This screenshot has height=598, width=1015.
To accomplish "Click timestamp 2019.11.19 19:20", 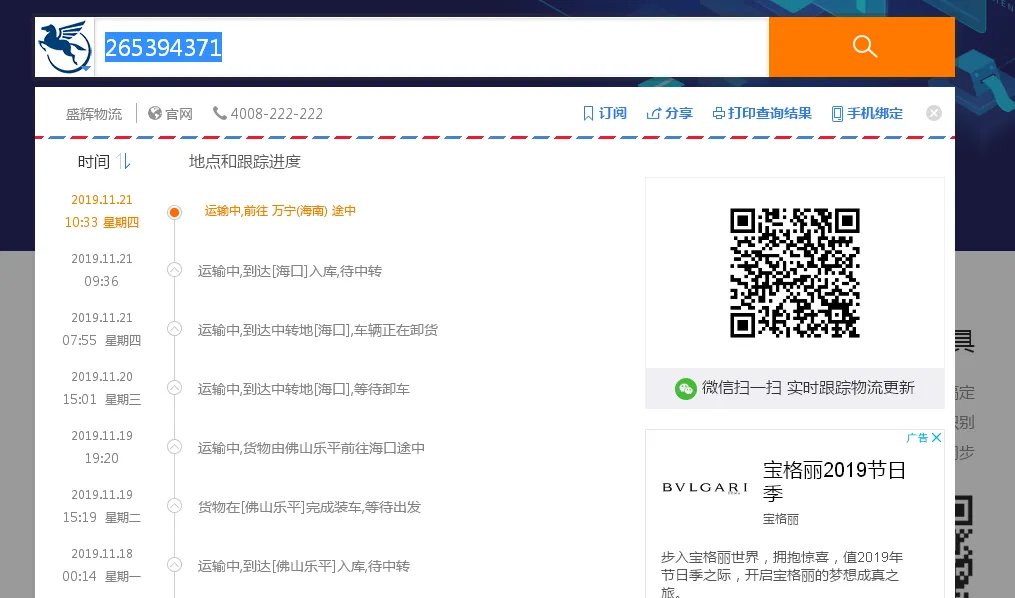I will click(x=102, y=447).
